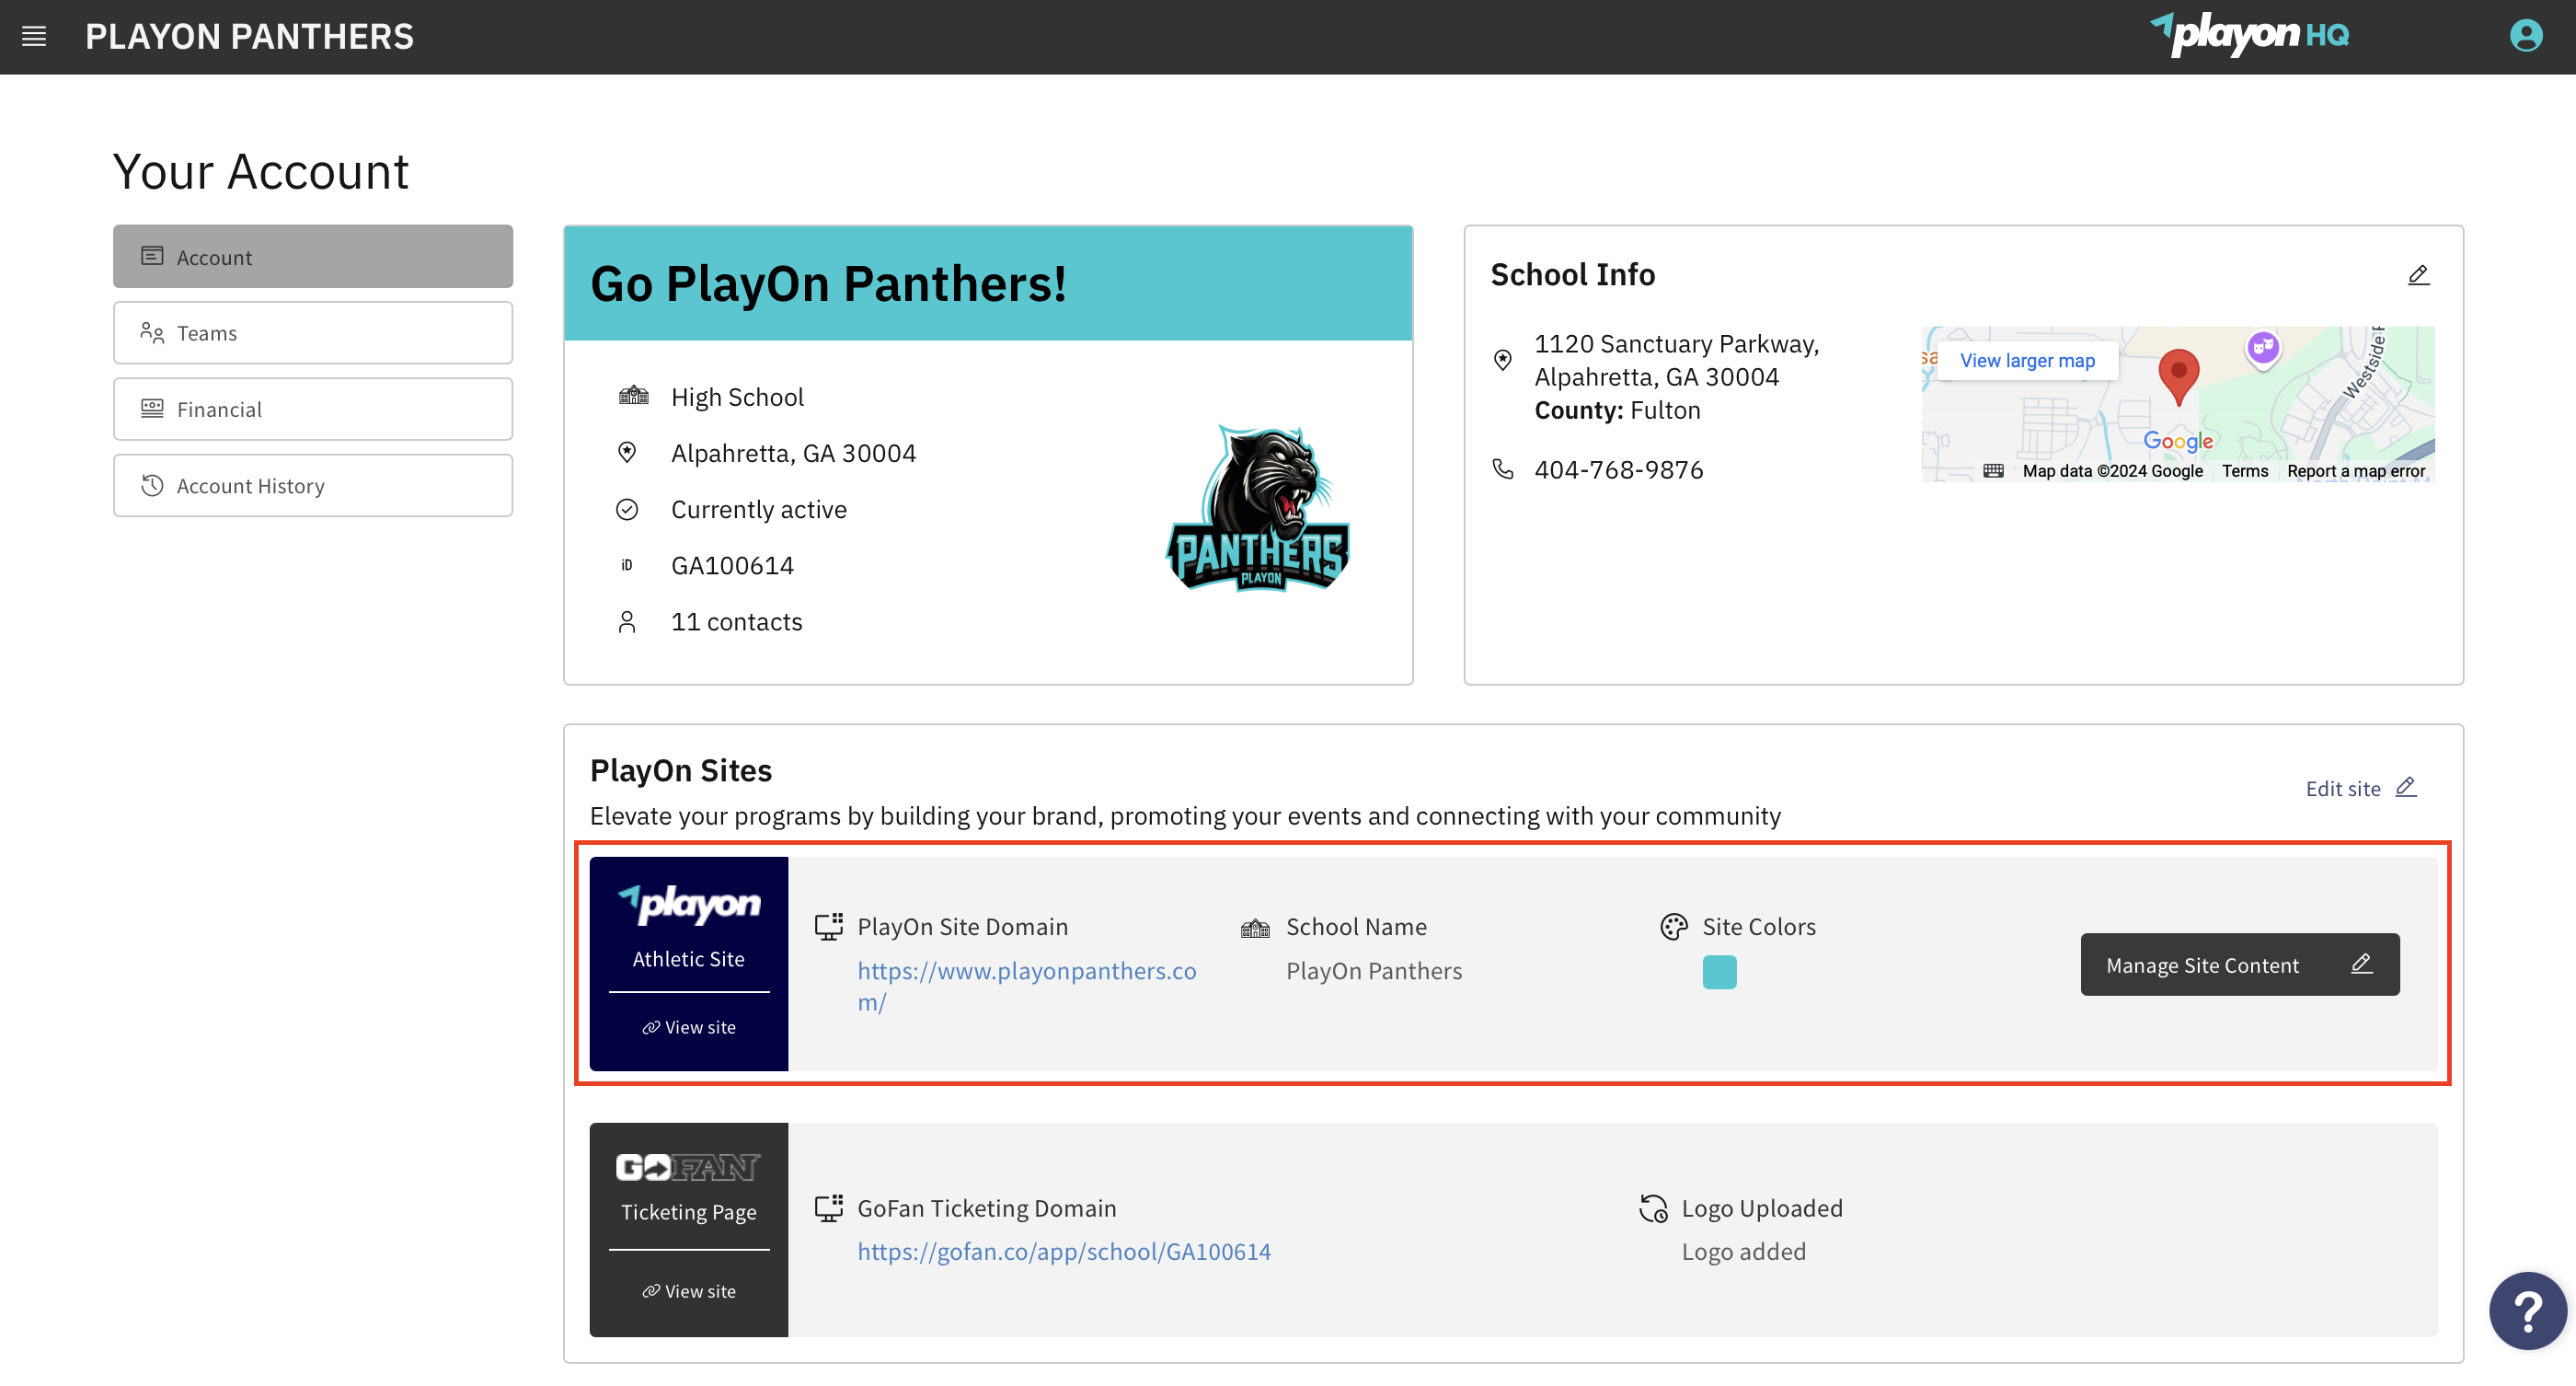Open the playonpanthers.com domain link
The width and height of the screenshot is (2576, 1386).
pyautogui.click(x=1026, y=986)
